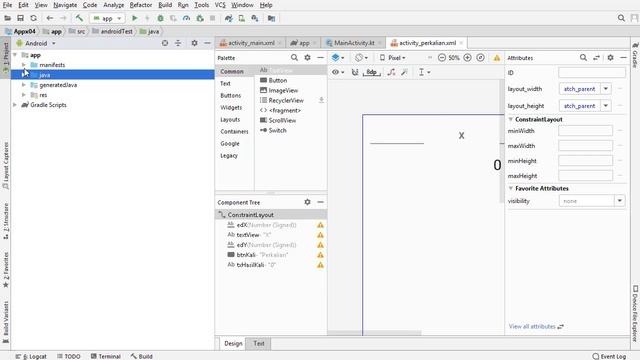Open the Terminal tool window

(106, 356)
